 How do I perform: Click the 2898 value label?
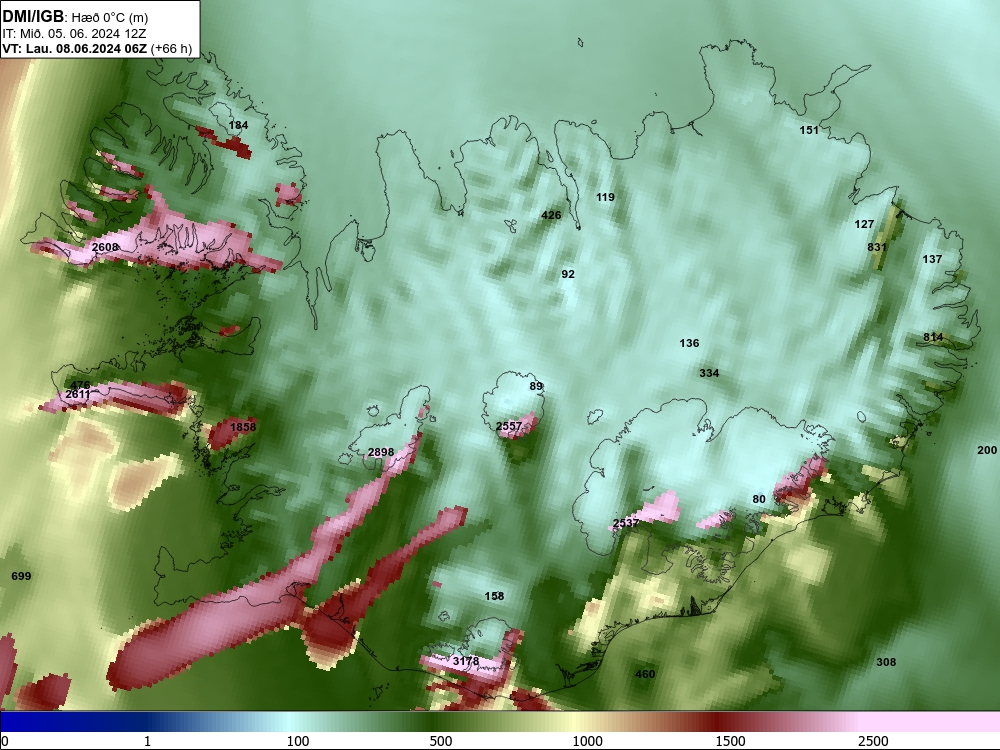coord(381,452)
